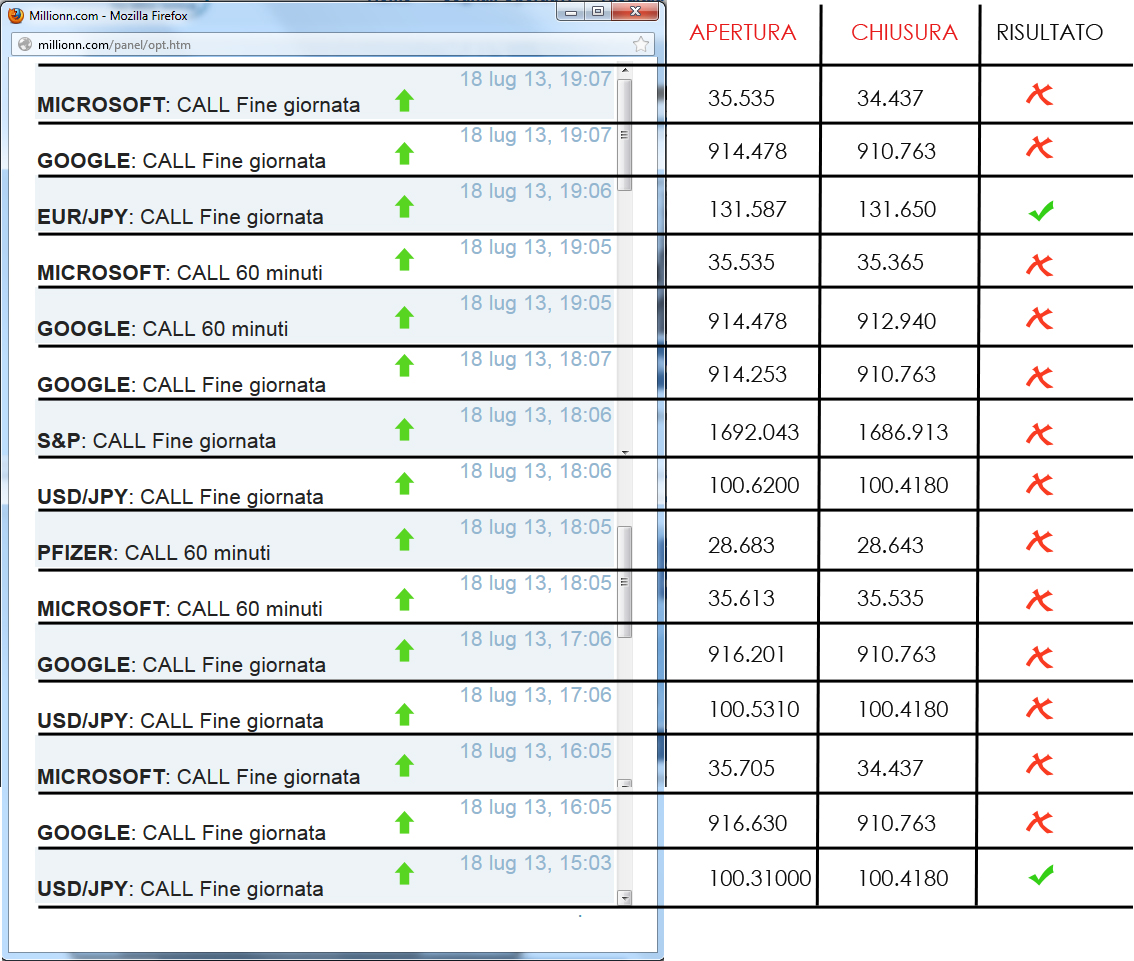Click the green up arrow beside S&P

point(404,430)
